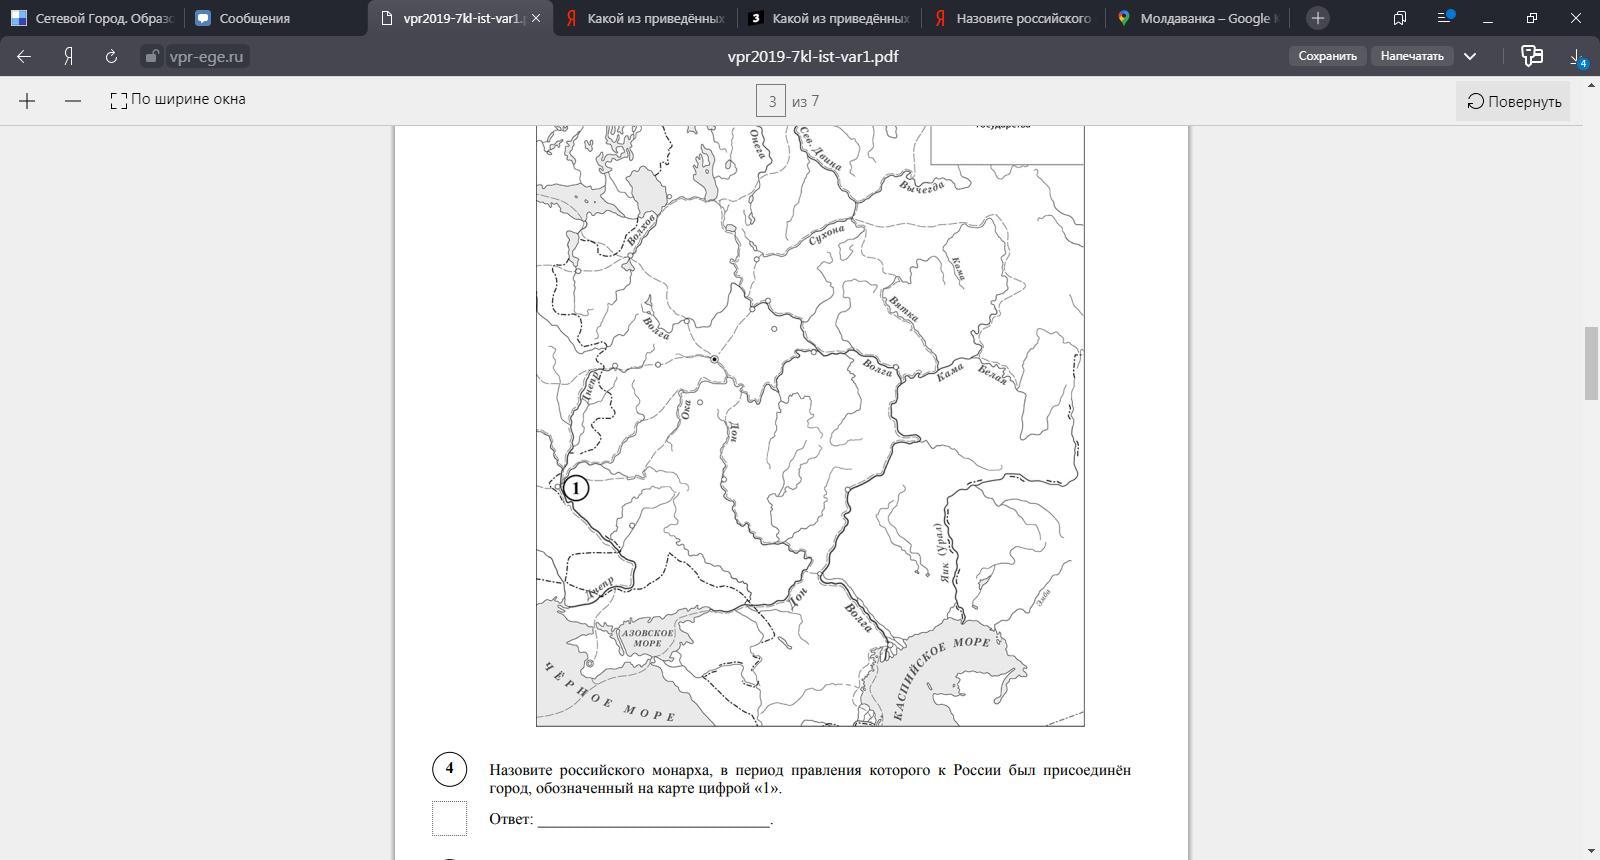Image resolution: width=1600 pixels, height=860 pixels.
Task: Open the tab groups icon in the title bar
Action: point(1400,18)
